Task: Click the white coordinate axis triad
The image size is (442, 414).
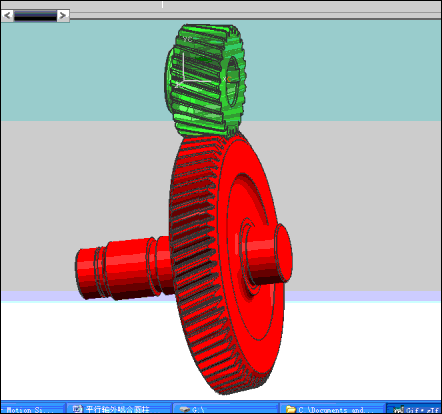Action: pyautogui.click(x=192, y=72)
